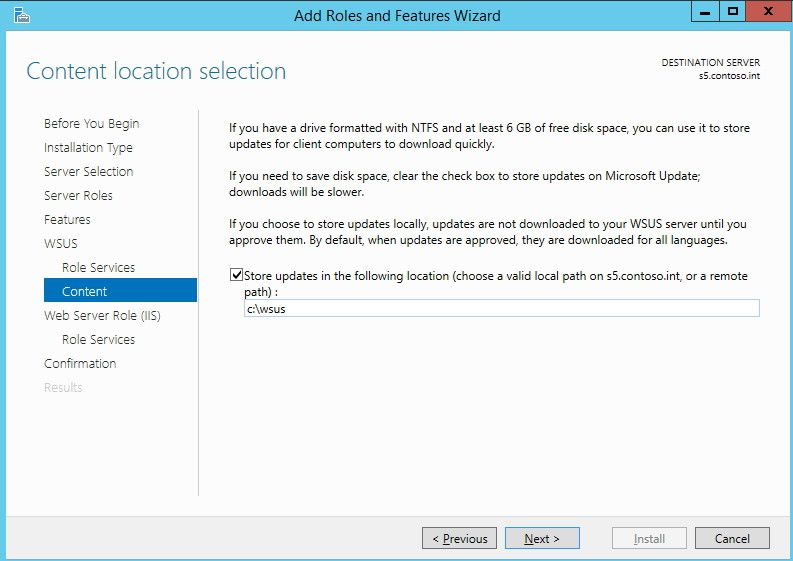Jump to Server Roles step
This screenshot has height=561, width=793.
[x=78, y=195]
